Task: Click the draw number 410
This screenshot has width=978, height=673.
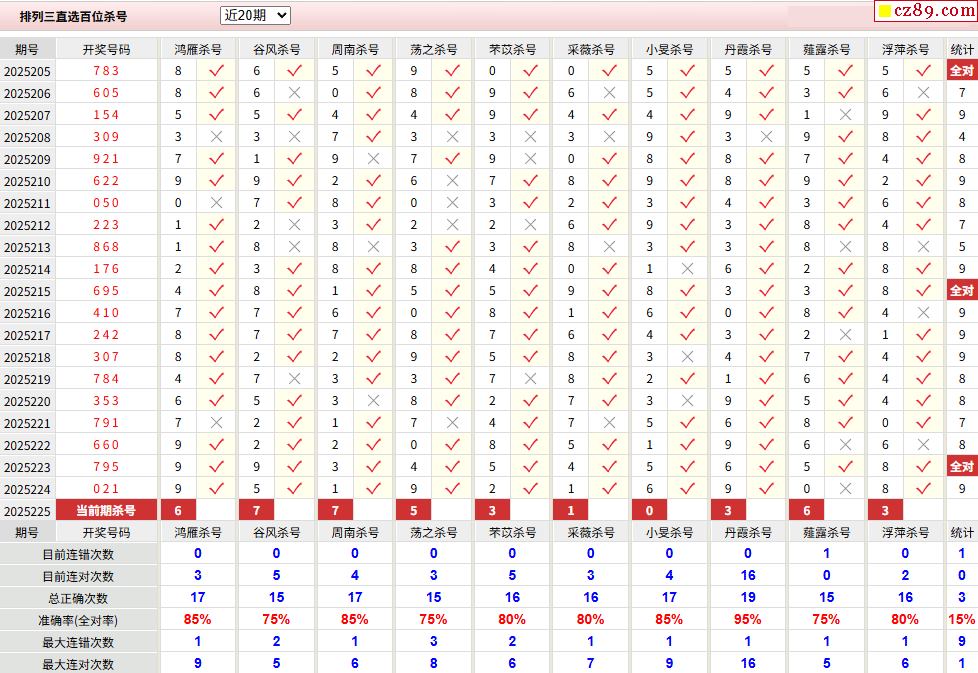Action: click(x=106, y=313)
